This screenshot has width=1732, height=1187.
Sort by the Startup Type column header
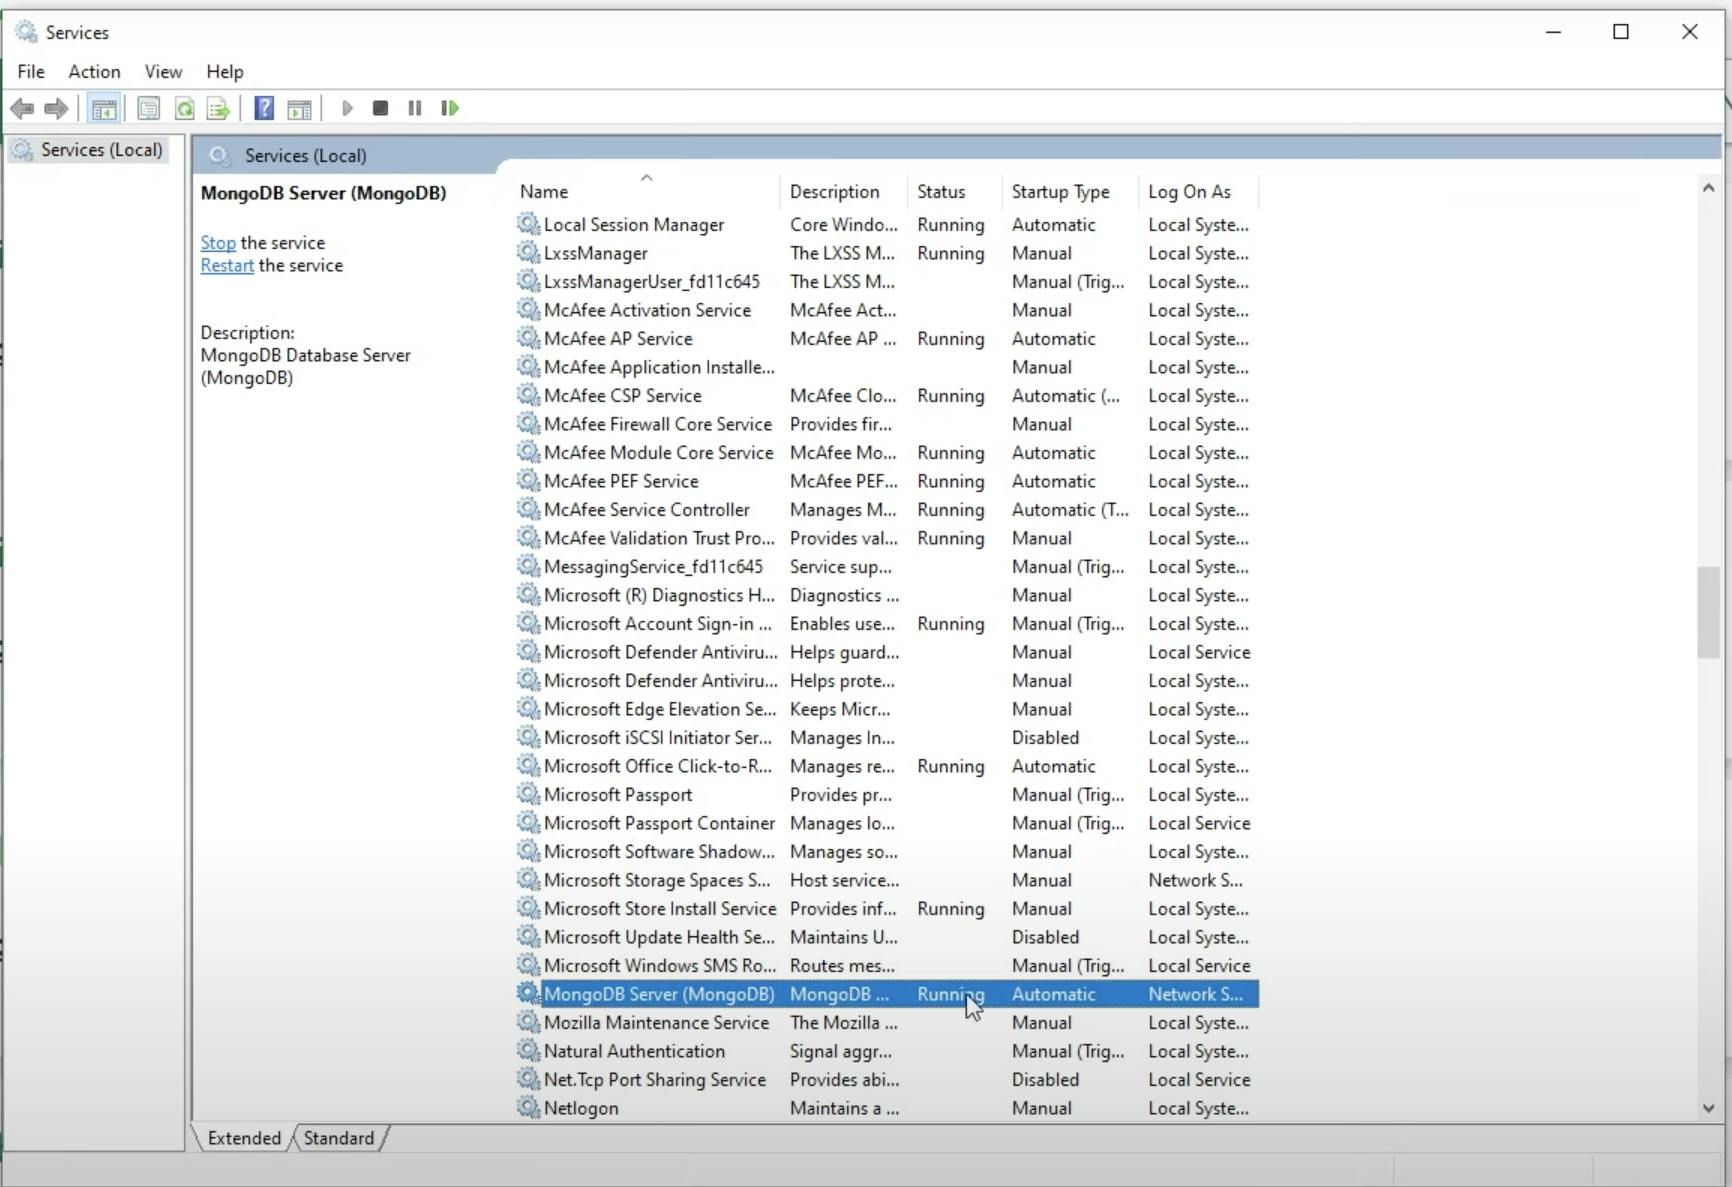(1070, 191)
